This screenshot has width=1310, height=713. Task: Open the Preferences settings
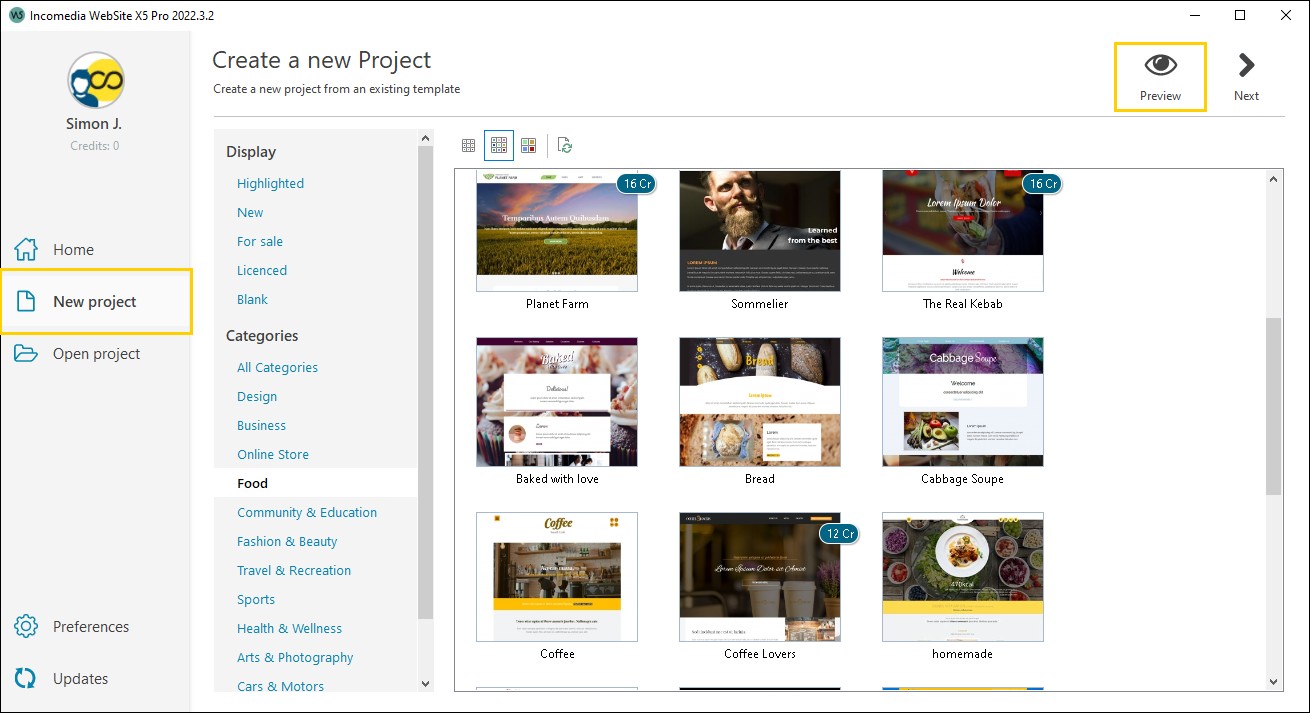pyautogui.click(x=90, y=626)
